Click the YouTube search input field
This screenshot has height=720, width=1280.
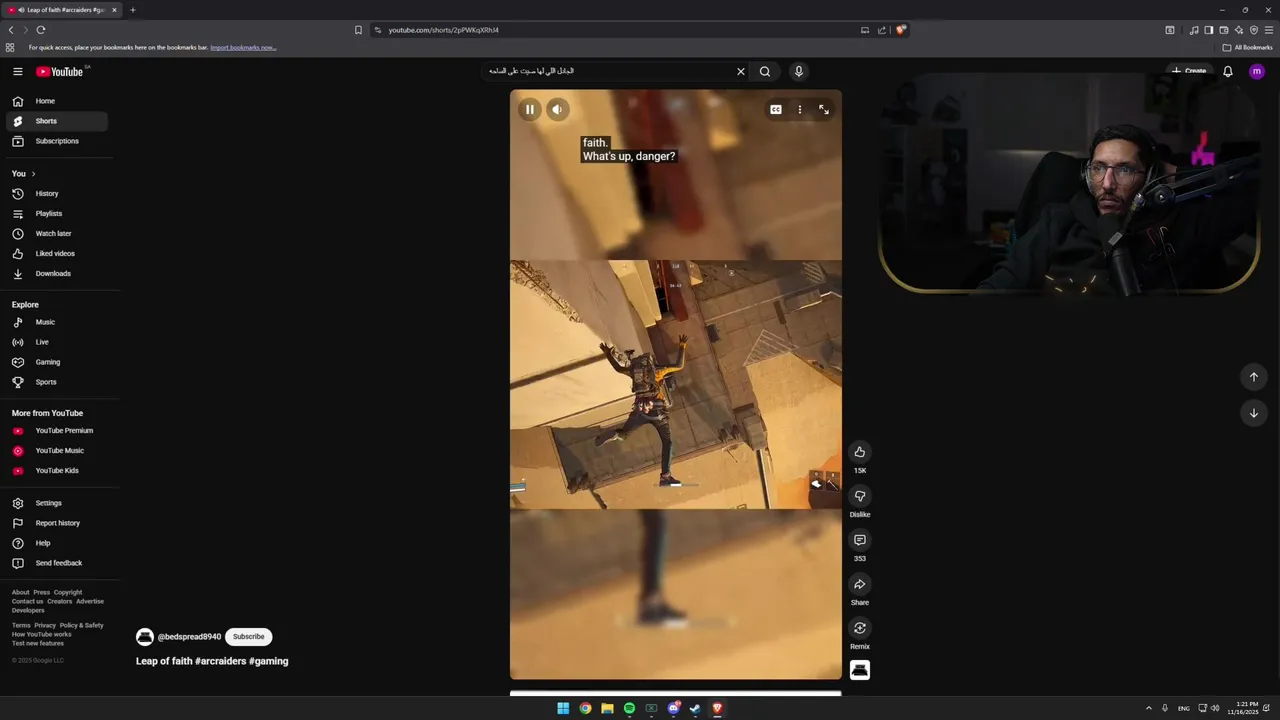coord(608,71)
